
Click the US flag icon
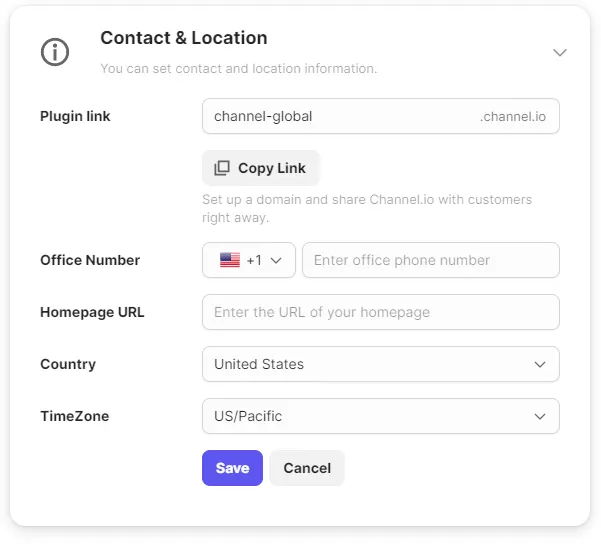coord(230,260)
